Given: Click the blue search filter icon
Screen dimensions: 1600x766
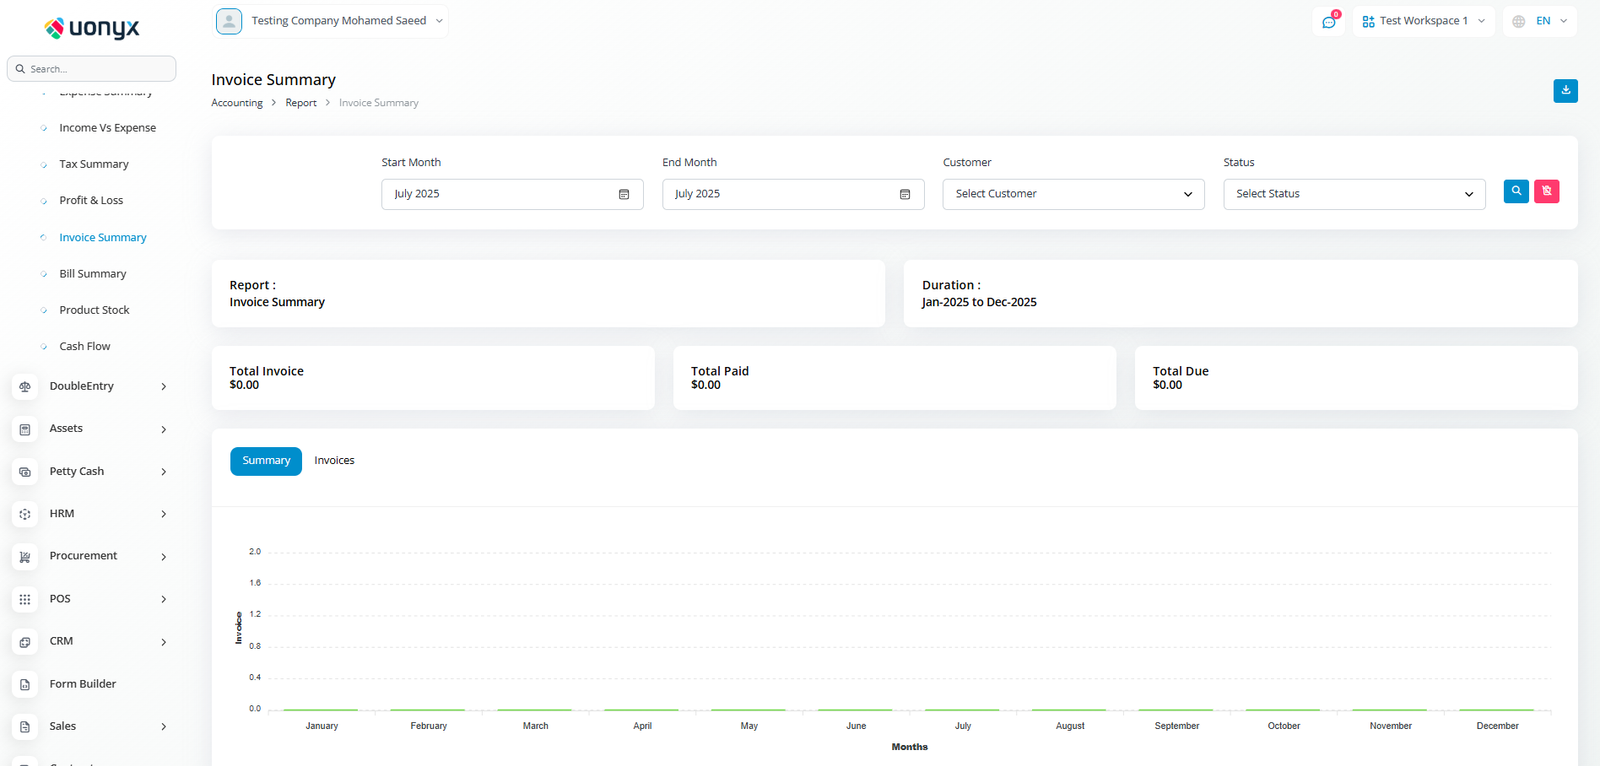Looking at the screenshot, I should coord(1516,191).
